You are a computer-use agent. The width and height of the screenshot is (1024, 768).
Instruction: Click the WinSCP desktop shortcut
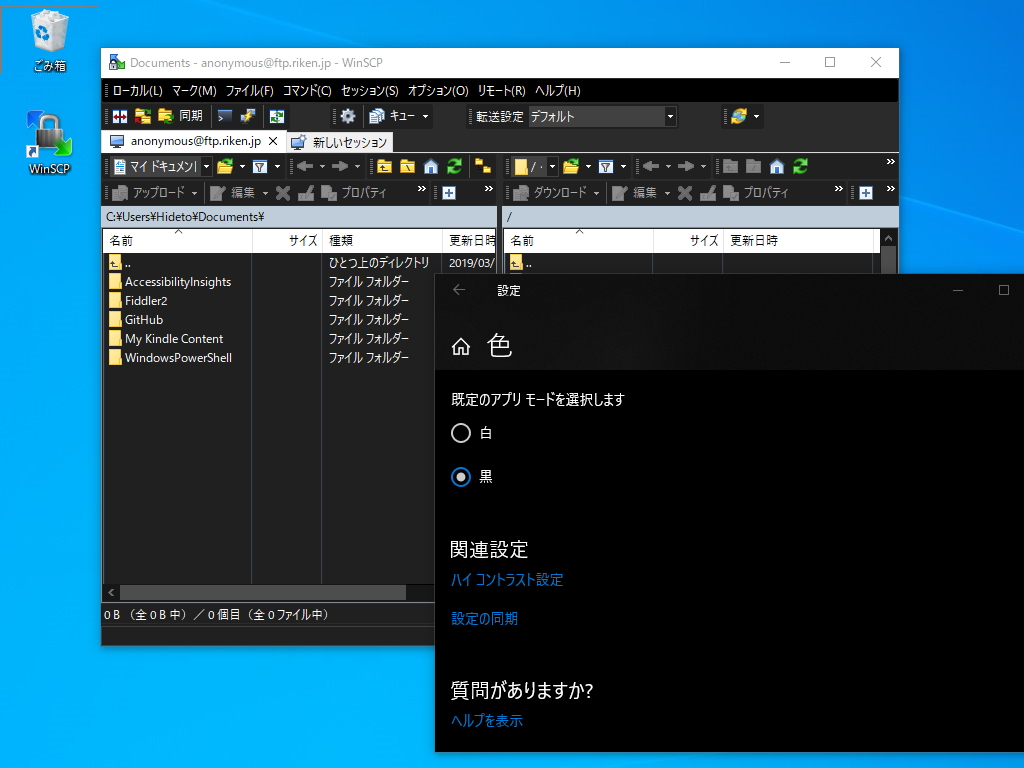click(49, 135)
